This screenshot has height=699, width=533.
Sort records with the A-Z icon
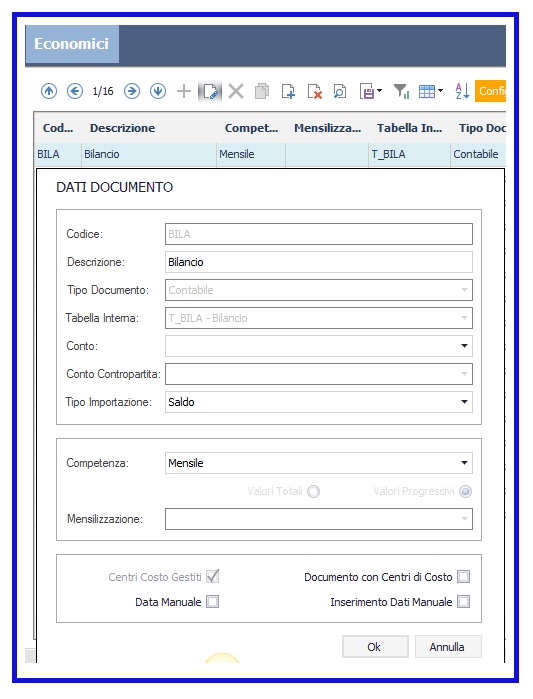462,91
